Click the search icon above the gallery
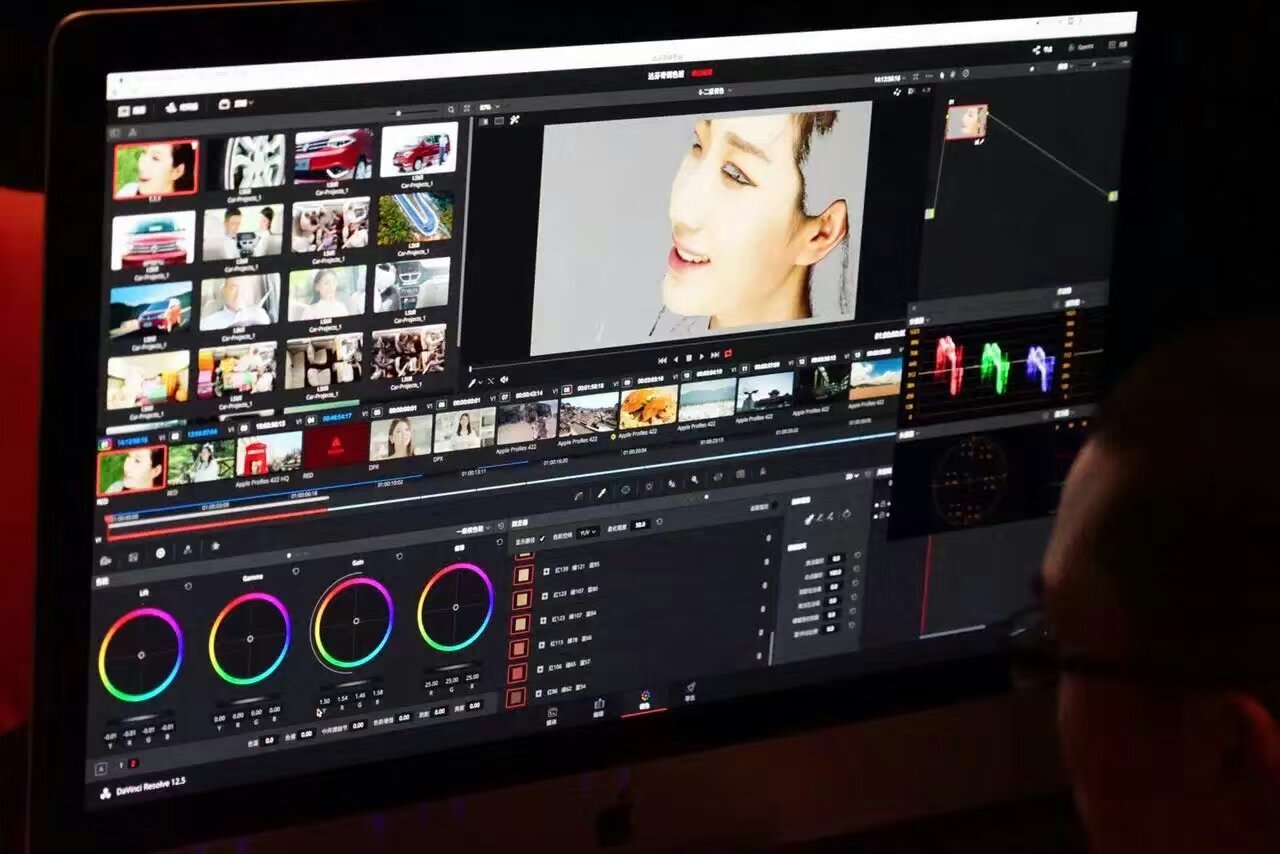The image size is (1280, 854). coord(451,110)
